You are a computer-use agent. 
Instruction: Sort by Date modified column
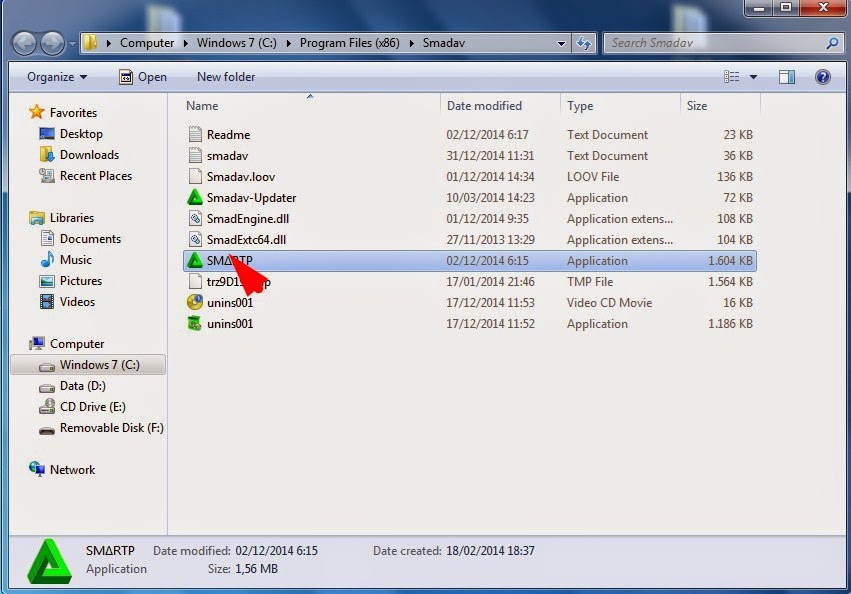pos(484,106)
